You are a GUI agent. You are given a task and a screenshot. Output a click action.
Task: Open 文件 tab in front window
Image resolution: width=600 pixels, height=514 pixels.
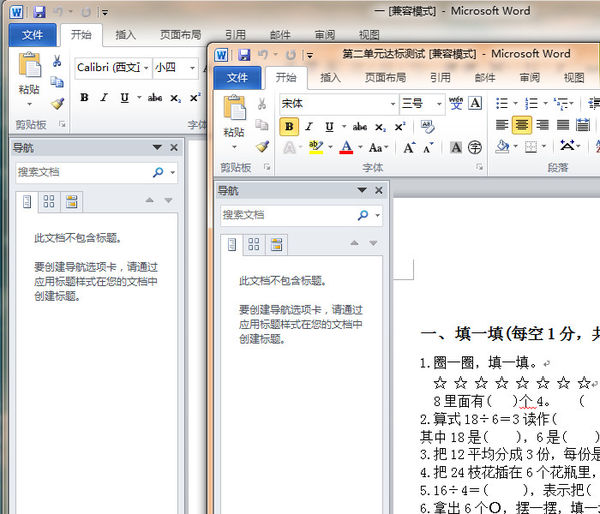pos(237,78)
